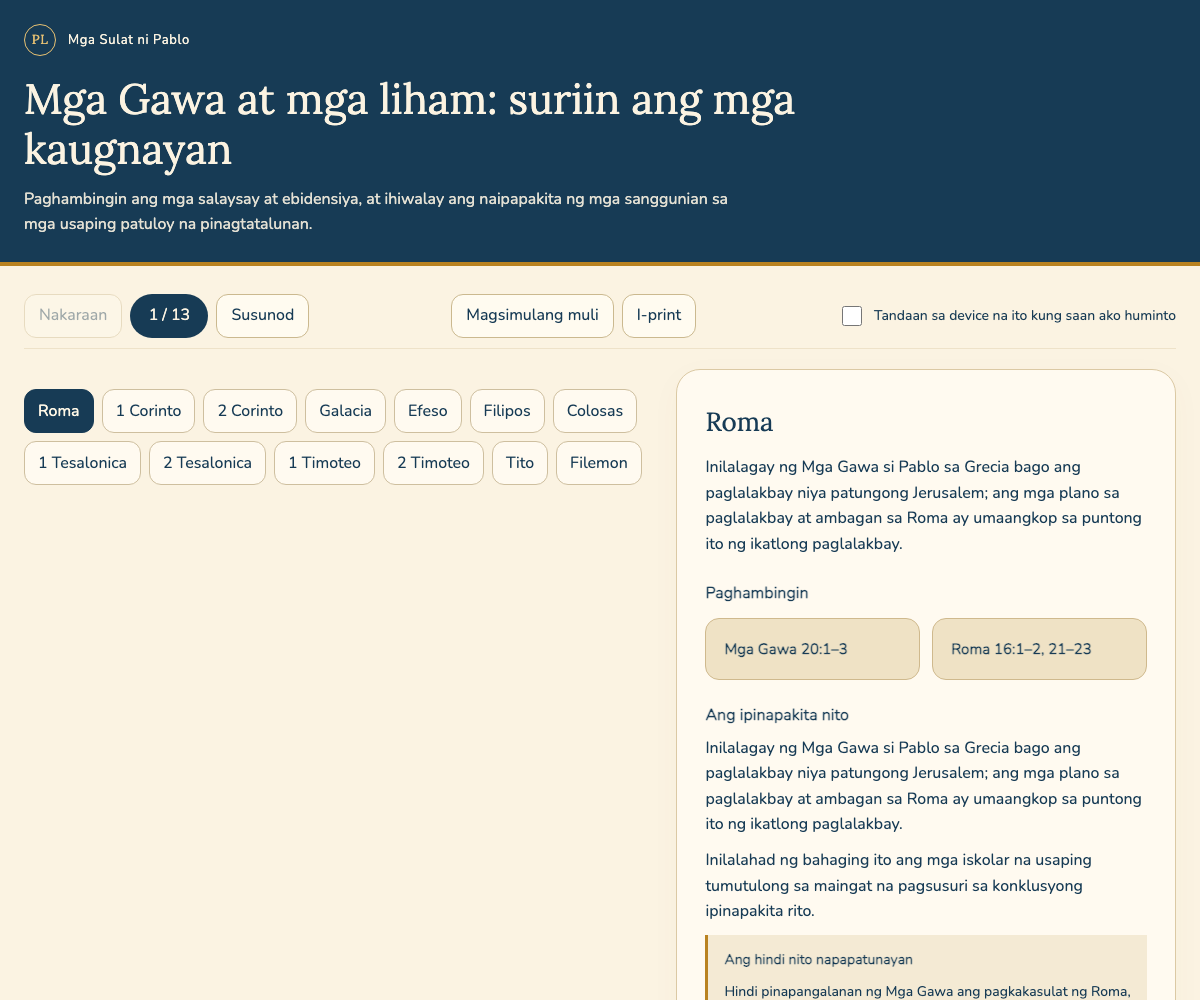Open the 2 Timoteo tab
The width and height of the screenshot is (1200, 1000).
point(433,463)
